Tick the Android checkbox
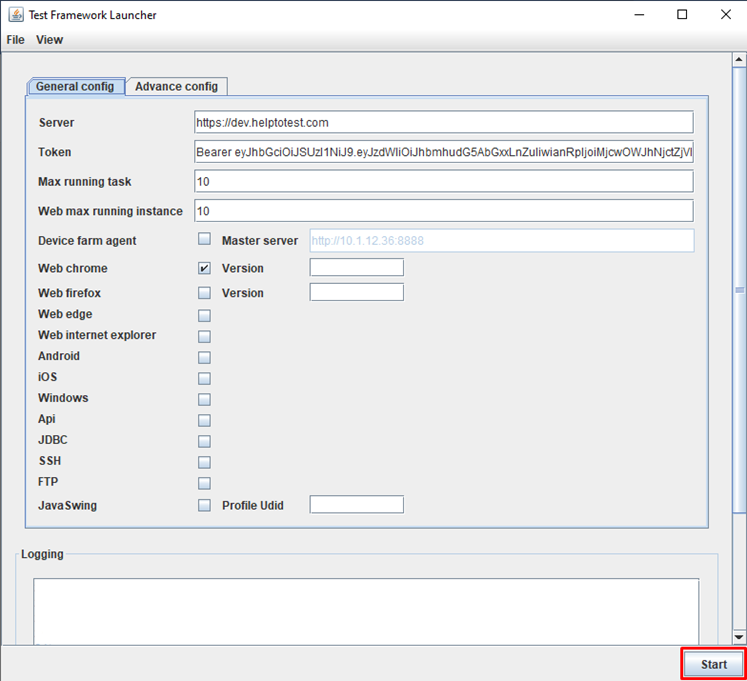747x681 pixels. point(204,357)
